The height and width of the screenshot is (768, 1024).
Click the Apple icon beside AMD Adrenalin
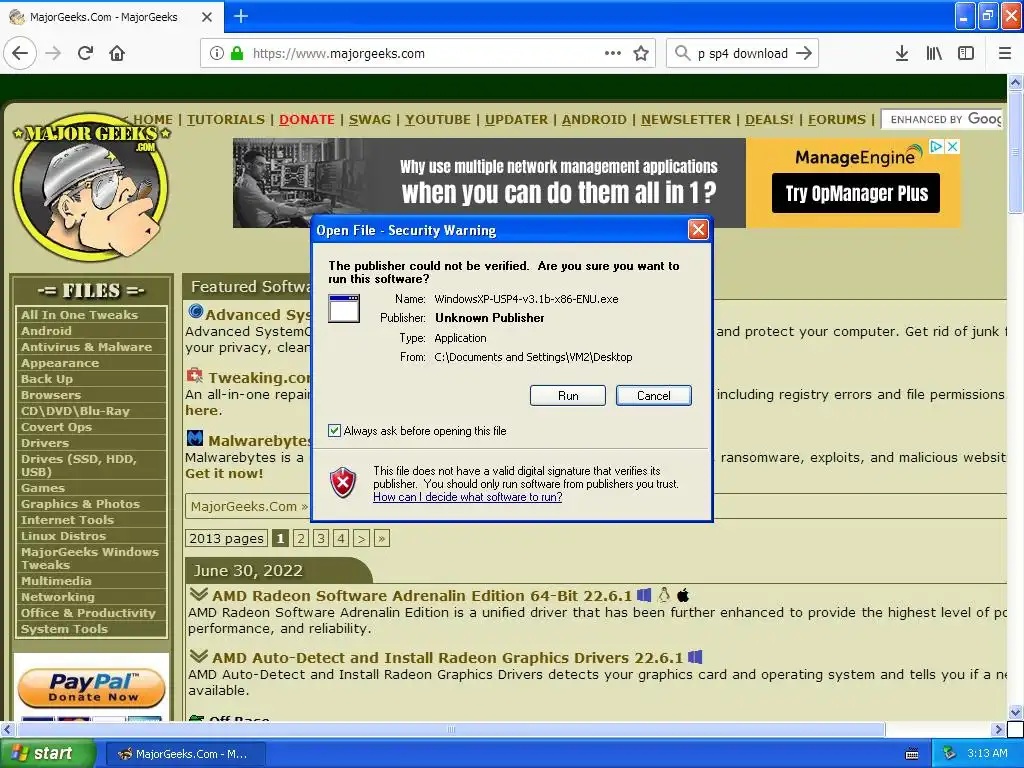683,595
